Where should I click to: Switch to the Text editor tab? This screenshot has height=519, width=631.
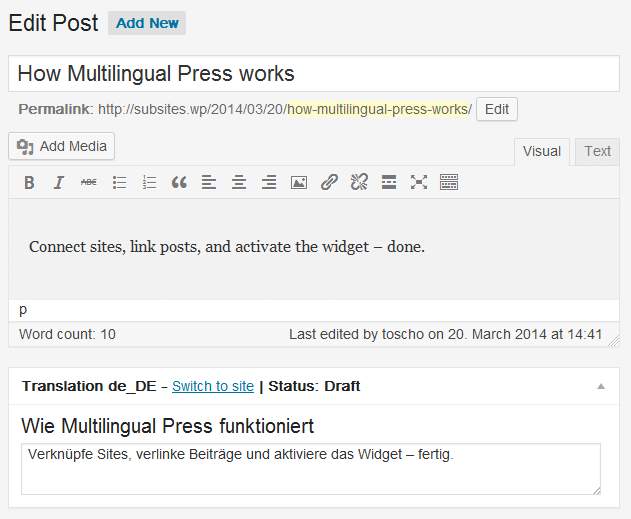coord(597,151)
